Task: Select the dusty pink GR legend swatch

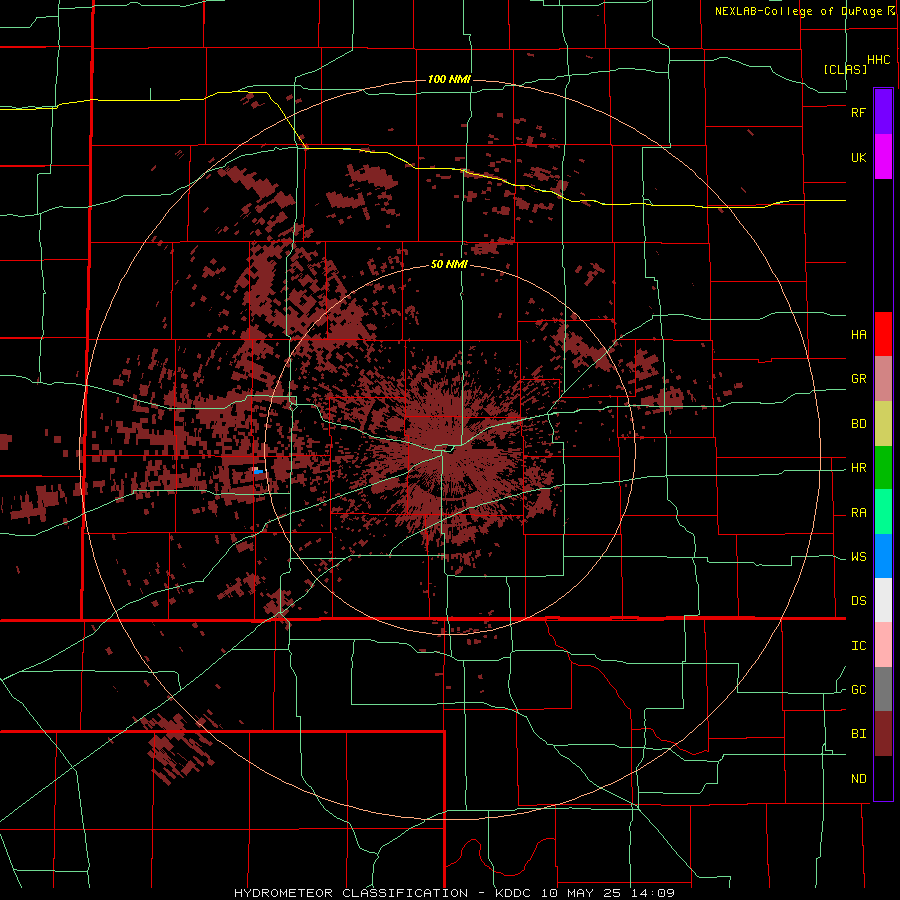Action: click(883, 379)
